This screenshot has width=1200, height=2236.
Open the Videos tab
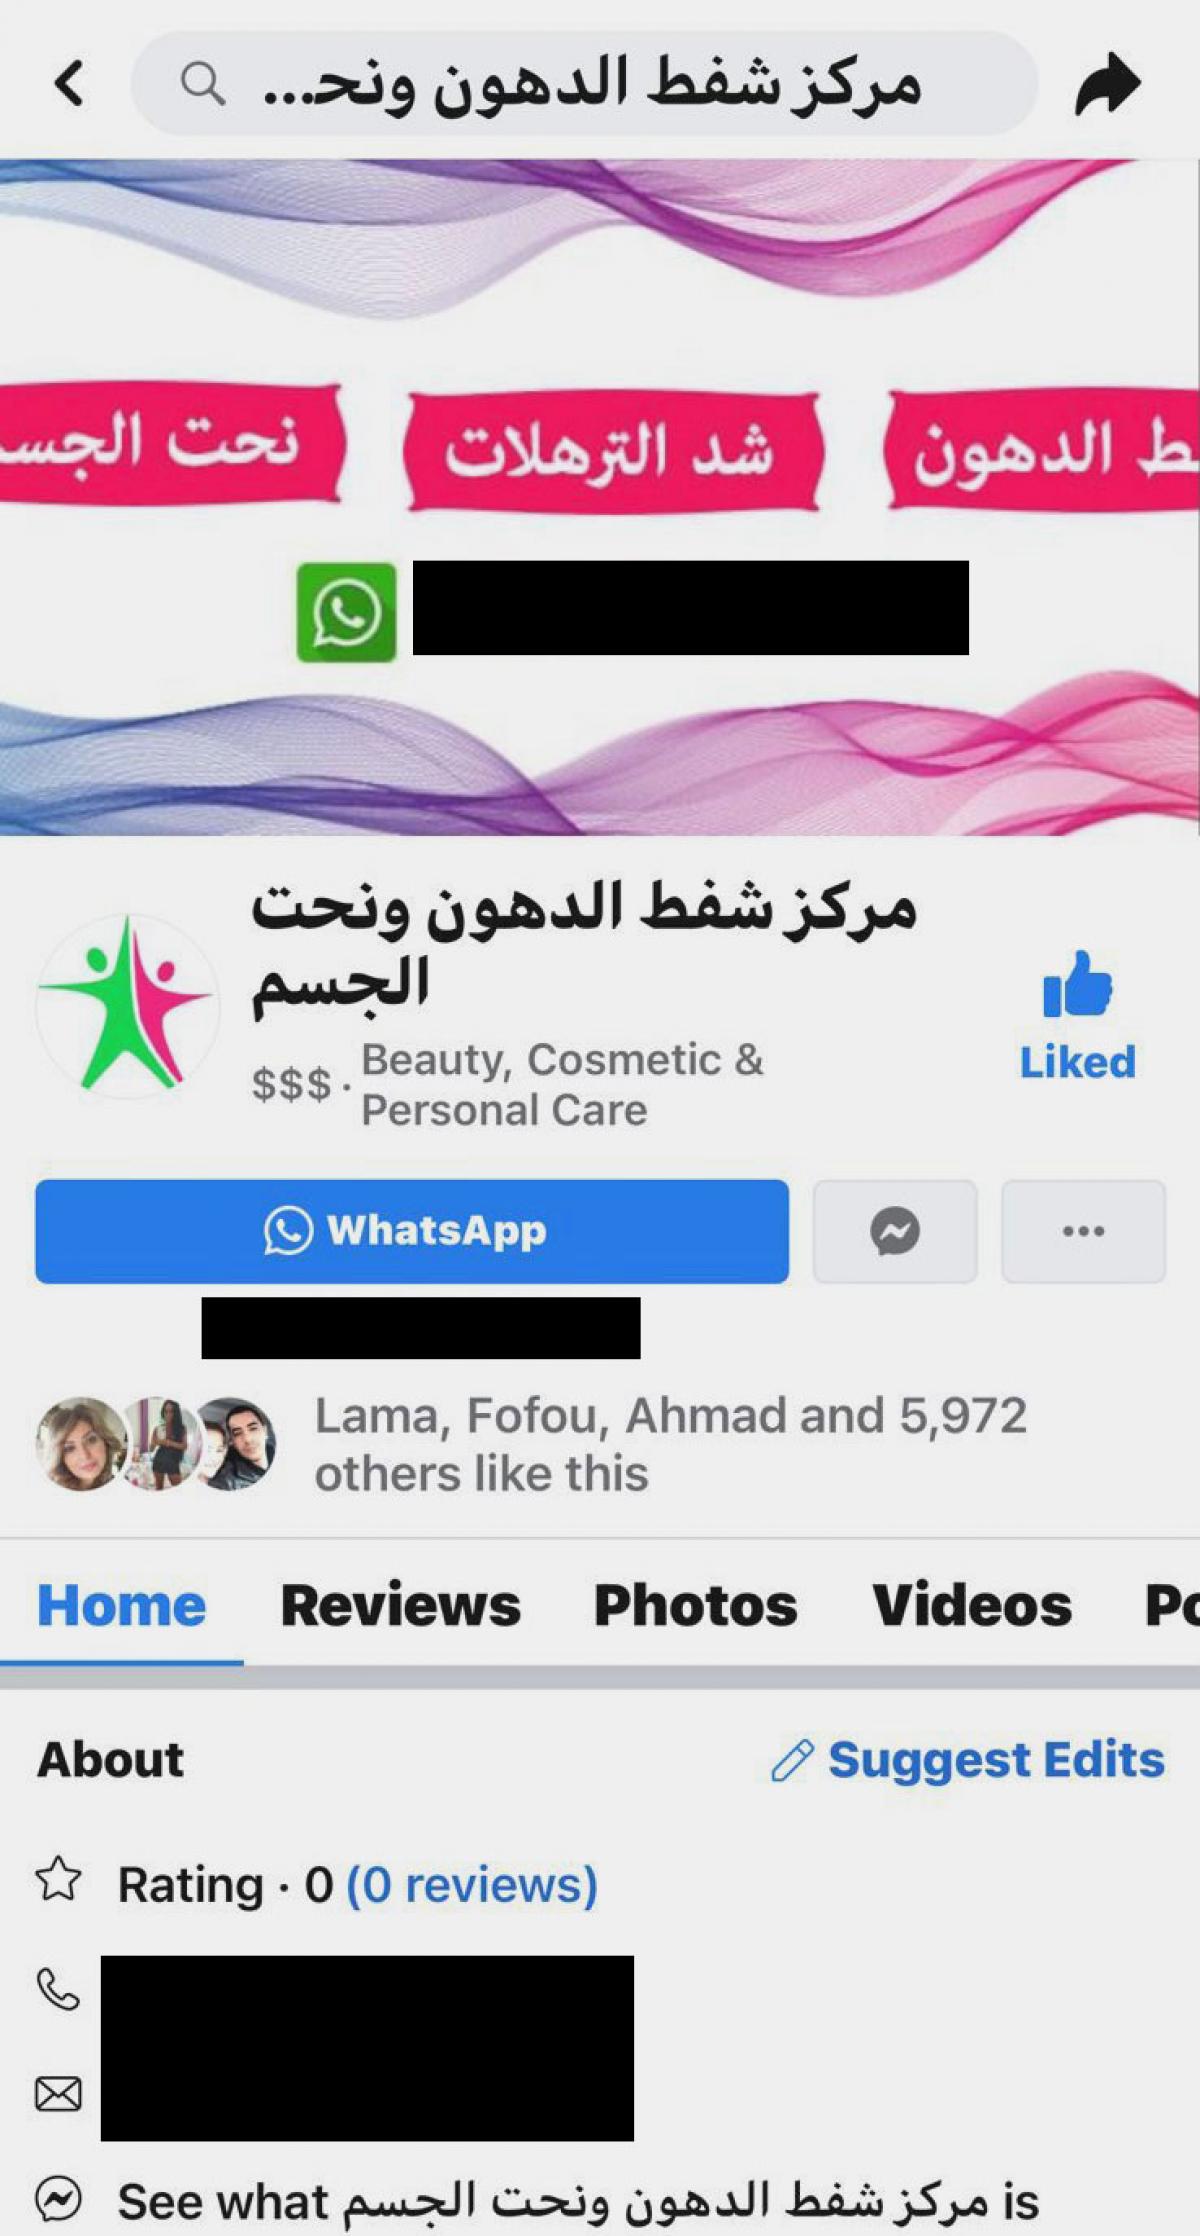[972, 1606]
